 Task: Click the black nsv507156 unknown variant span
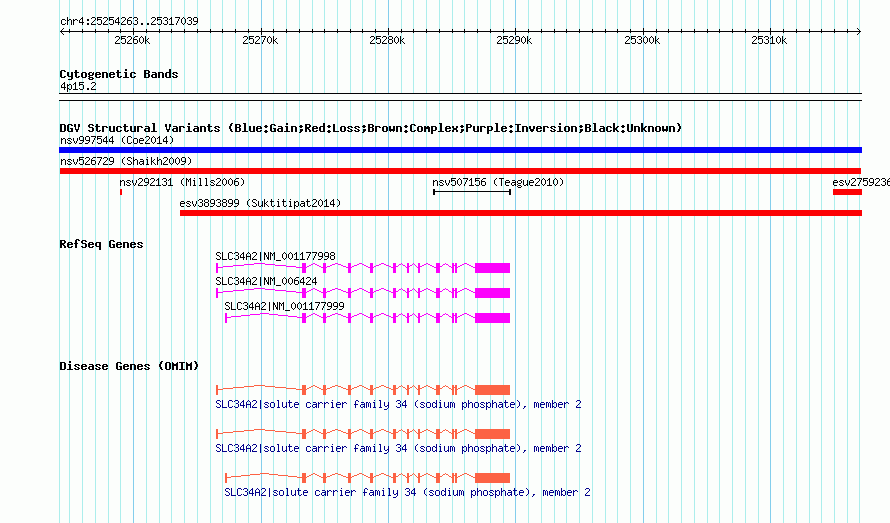click(472, 192)
